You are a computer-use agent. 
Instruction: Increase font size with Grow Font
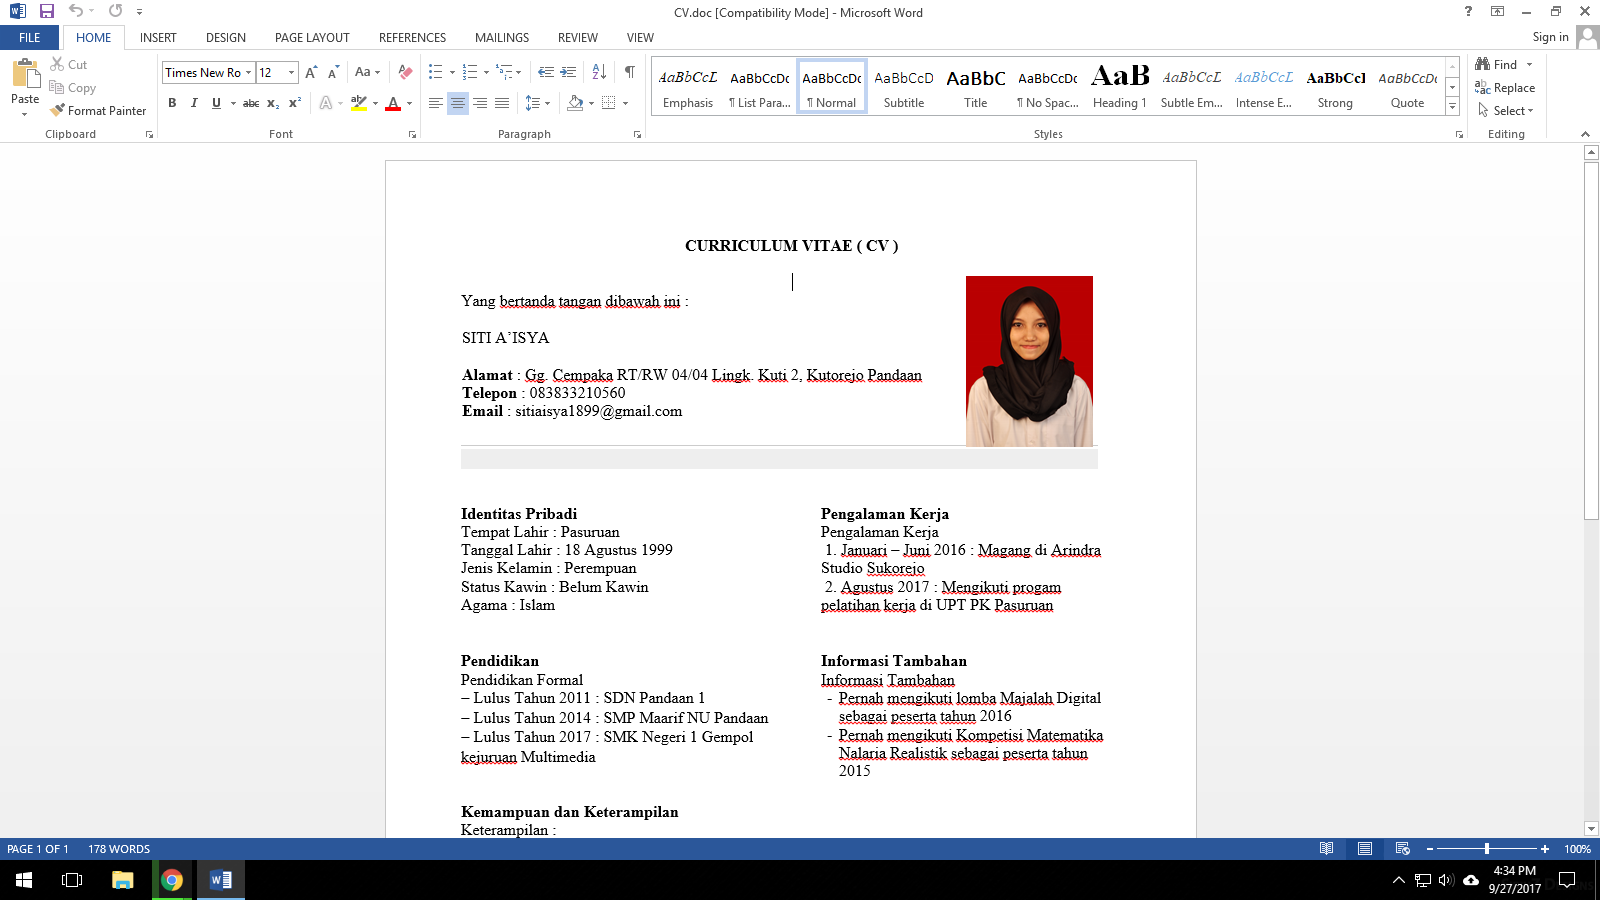311,72
